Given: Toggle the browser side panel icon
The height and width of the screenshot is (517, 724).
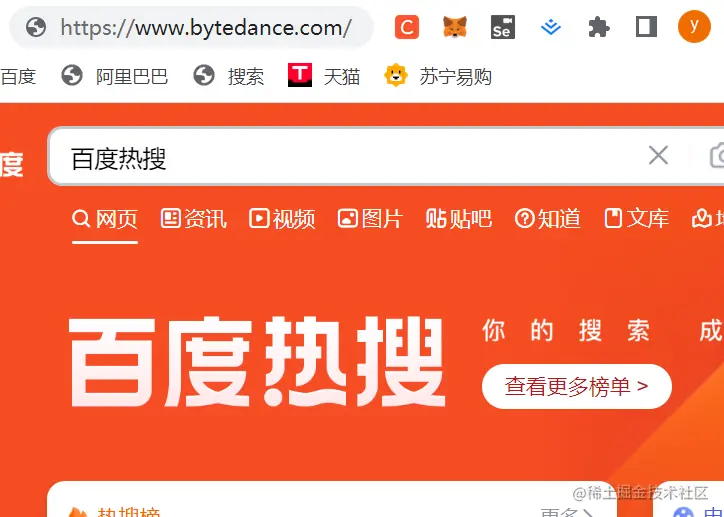Looking at the screenshot, I should coord(646,27).
